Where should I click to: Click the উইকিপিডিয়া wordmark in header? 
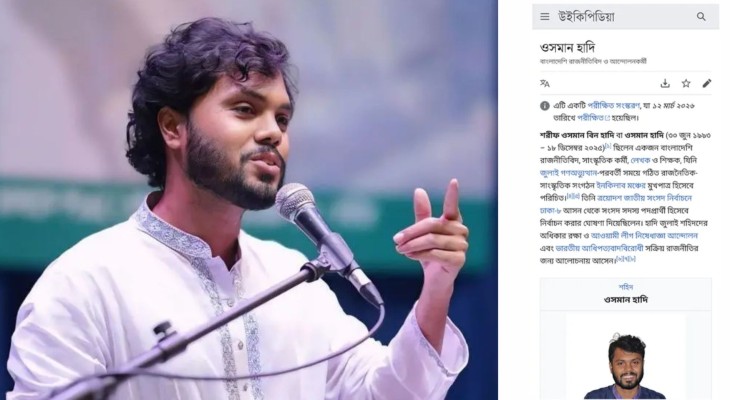tap(587, 17)
